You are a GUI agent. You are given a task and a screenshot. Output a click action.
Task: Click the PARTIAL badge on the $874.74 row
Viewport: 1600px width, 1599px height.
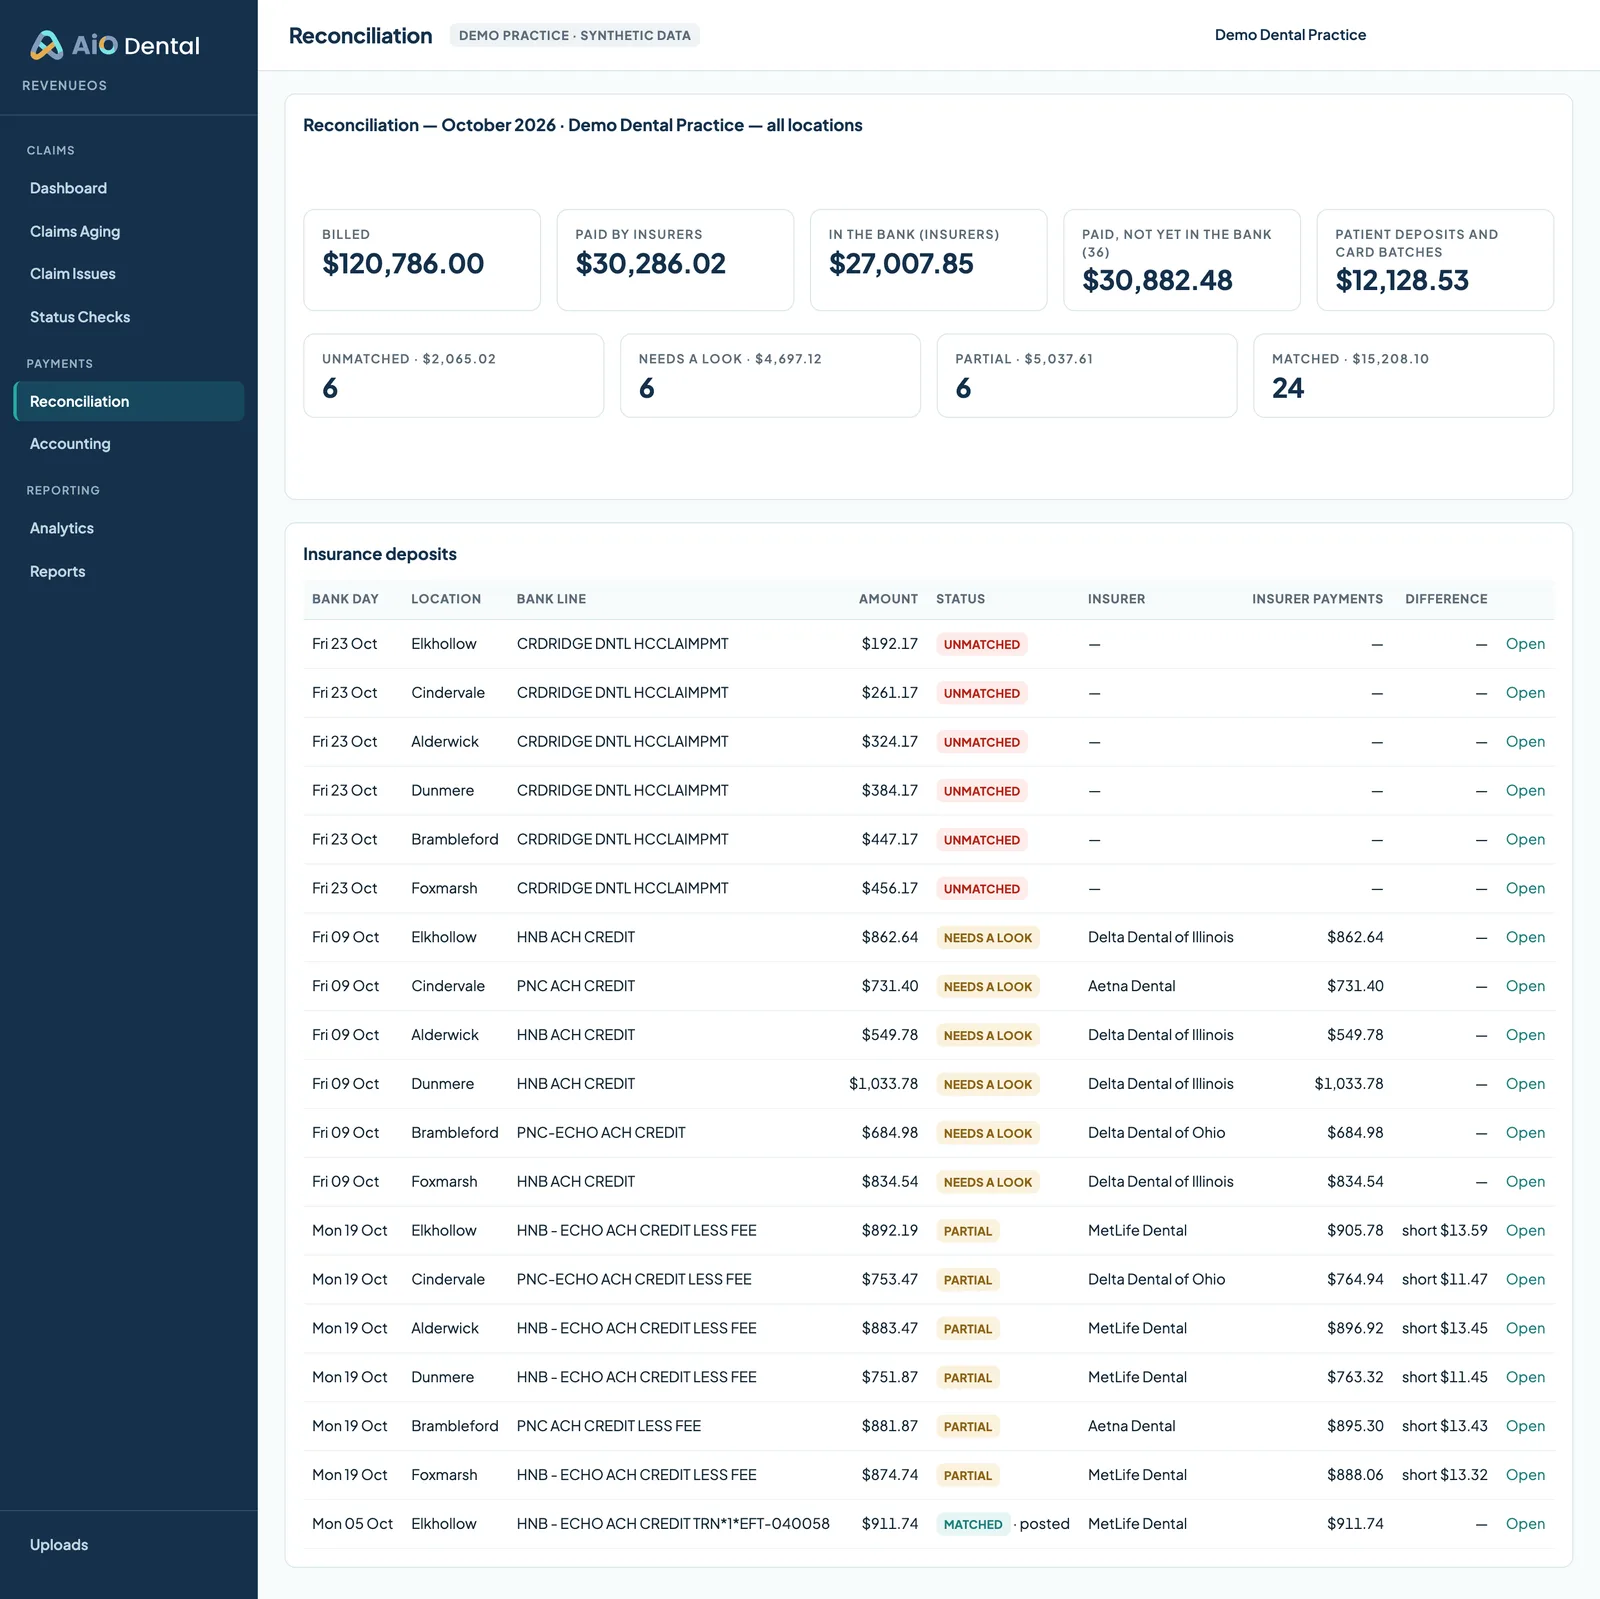pos(968,1475)
